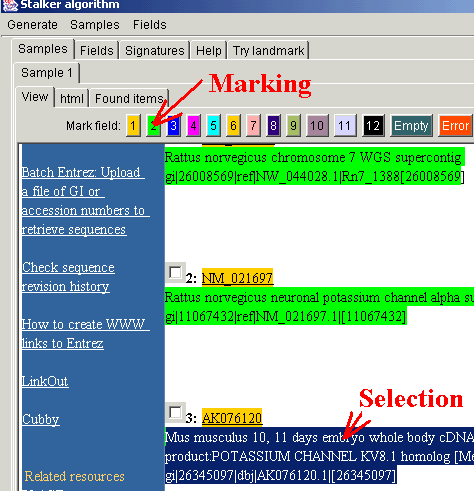Pick cyan mark field 5
474x491 pixels.
[x=213, y=126]
